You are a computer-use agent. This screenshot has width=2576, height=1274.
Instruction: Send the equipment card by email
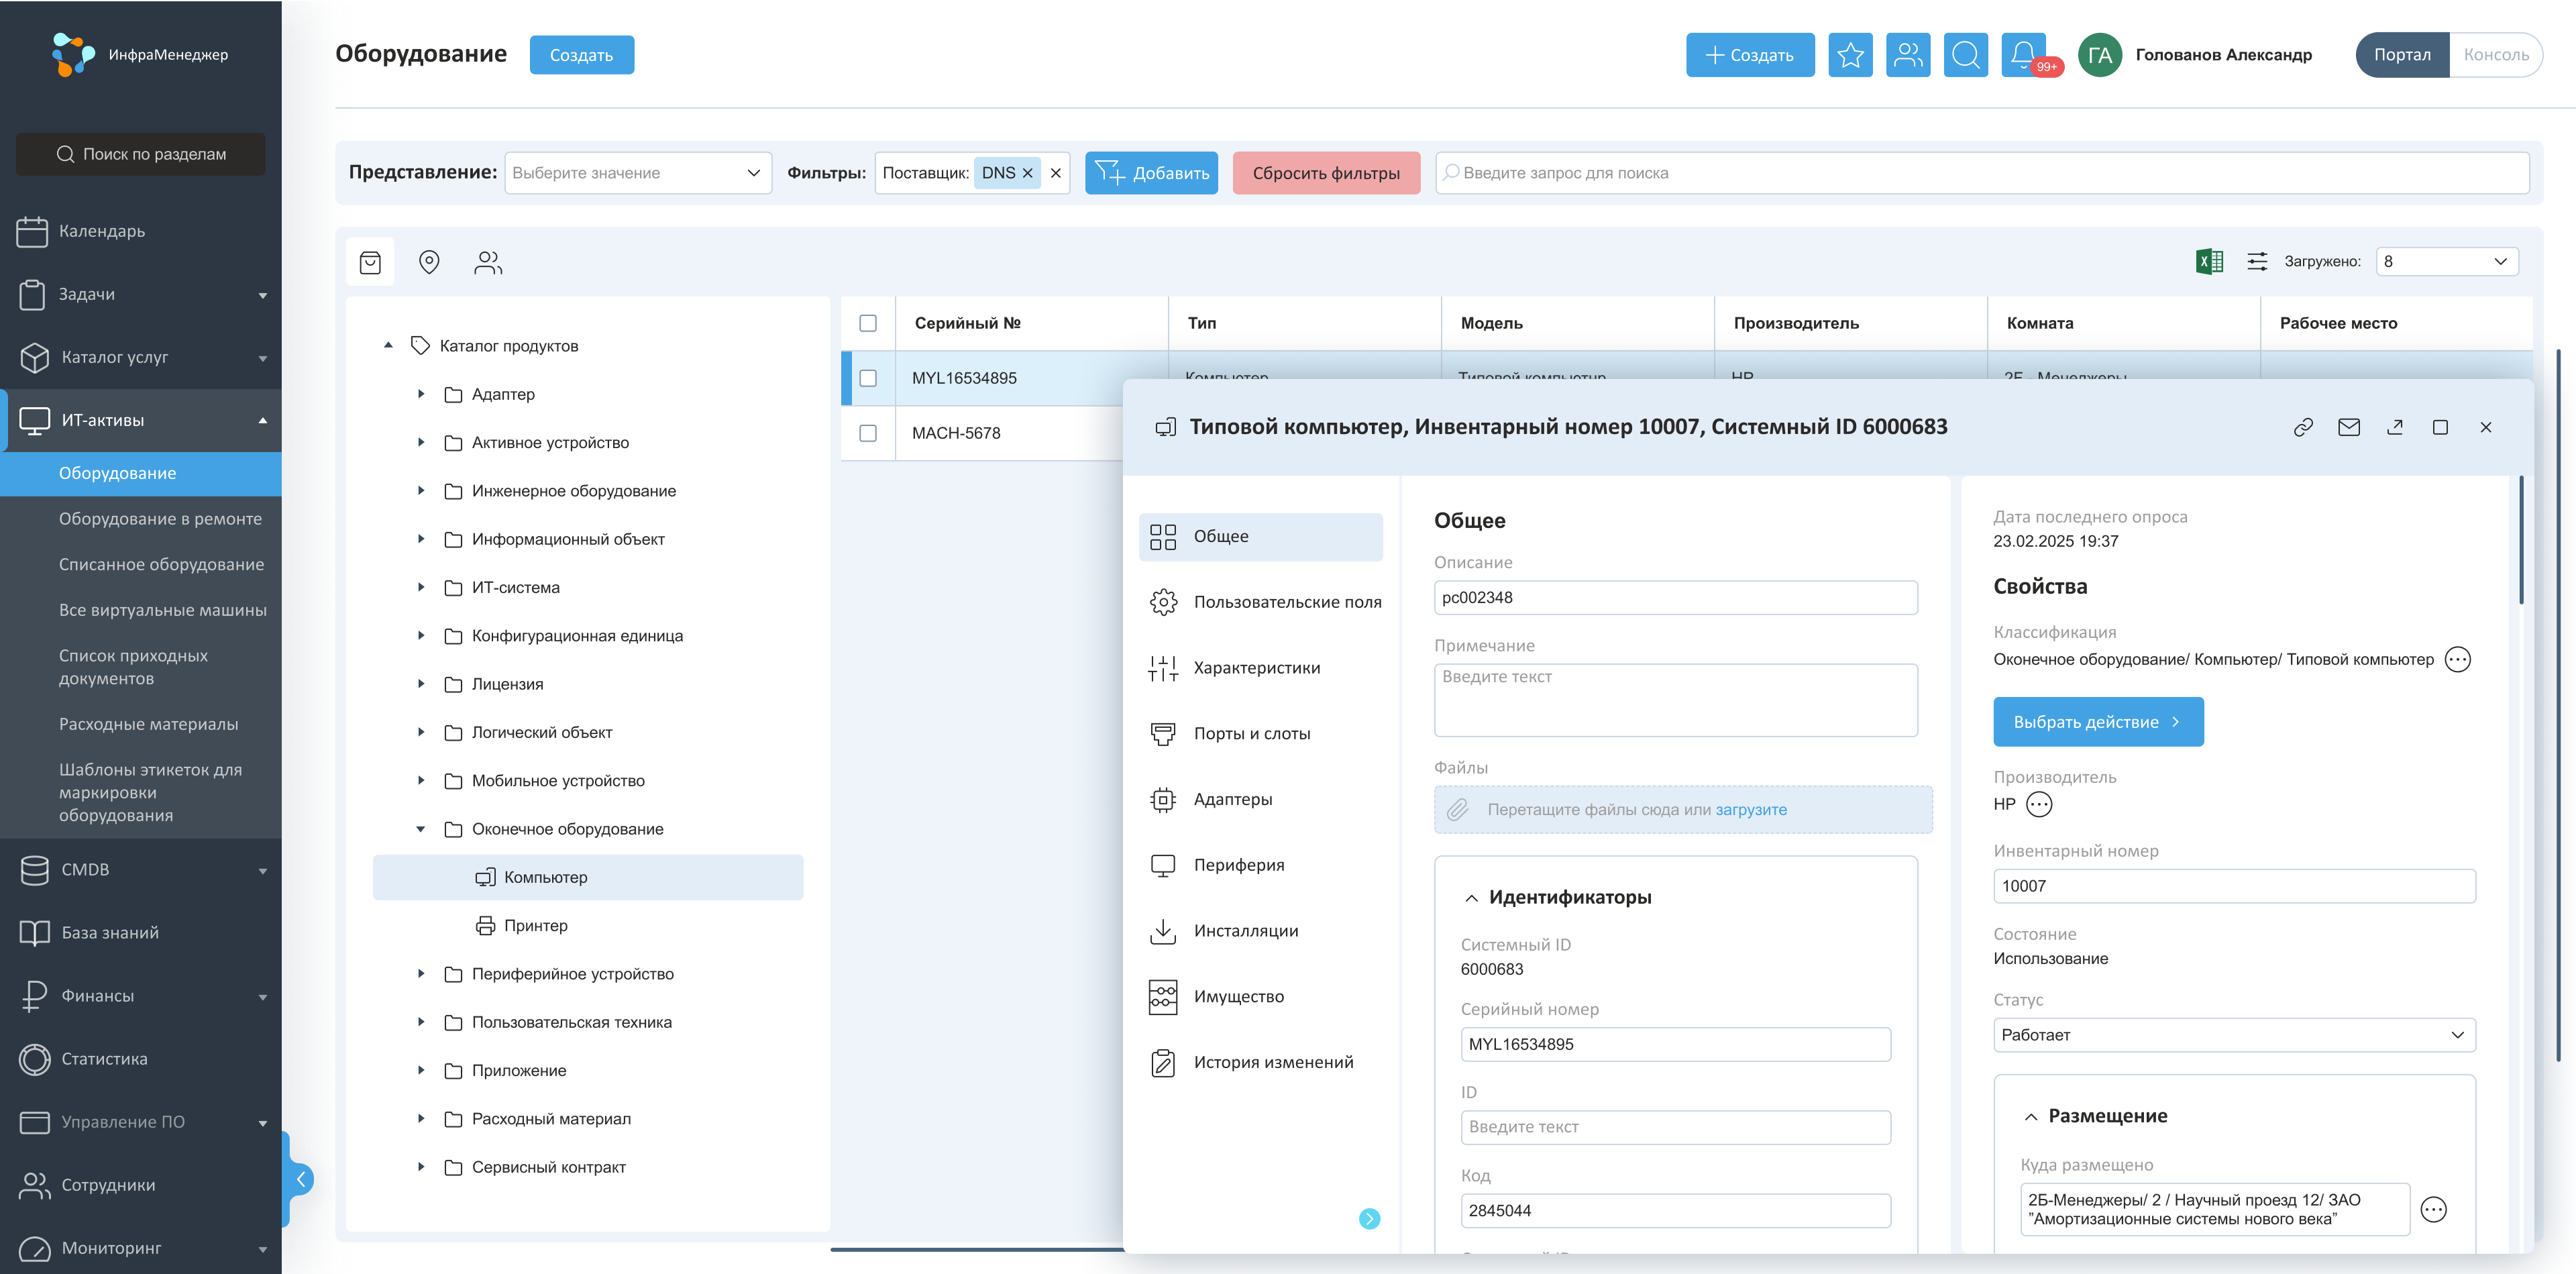tap(2349, 427)
